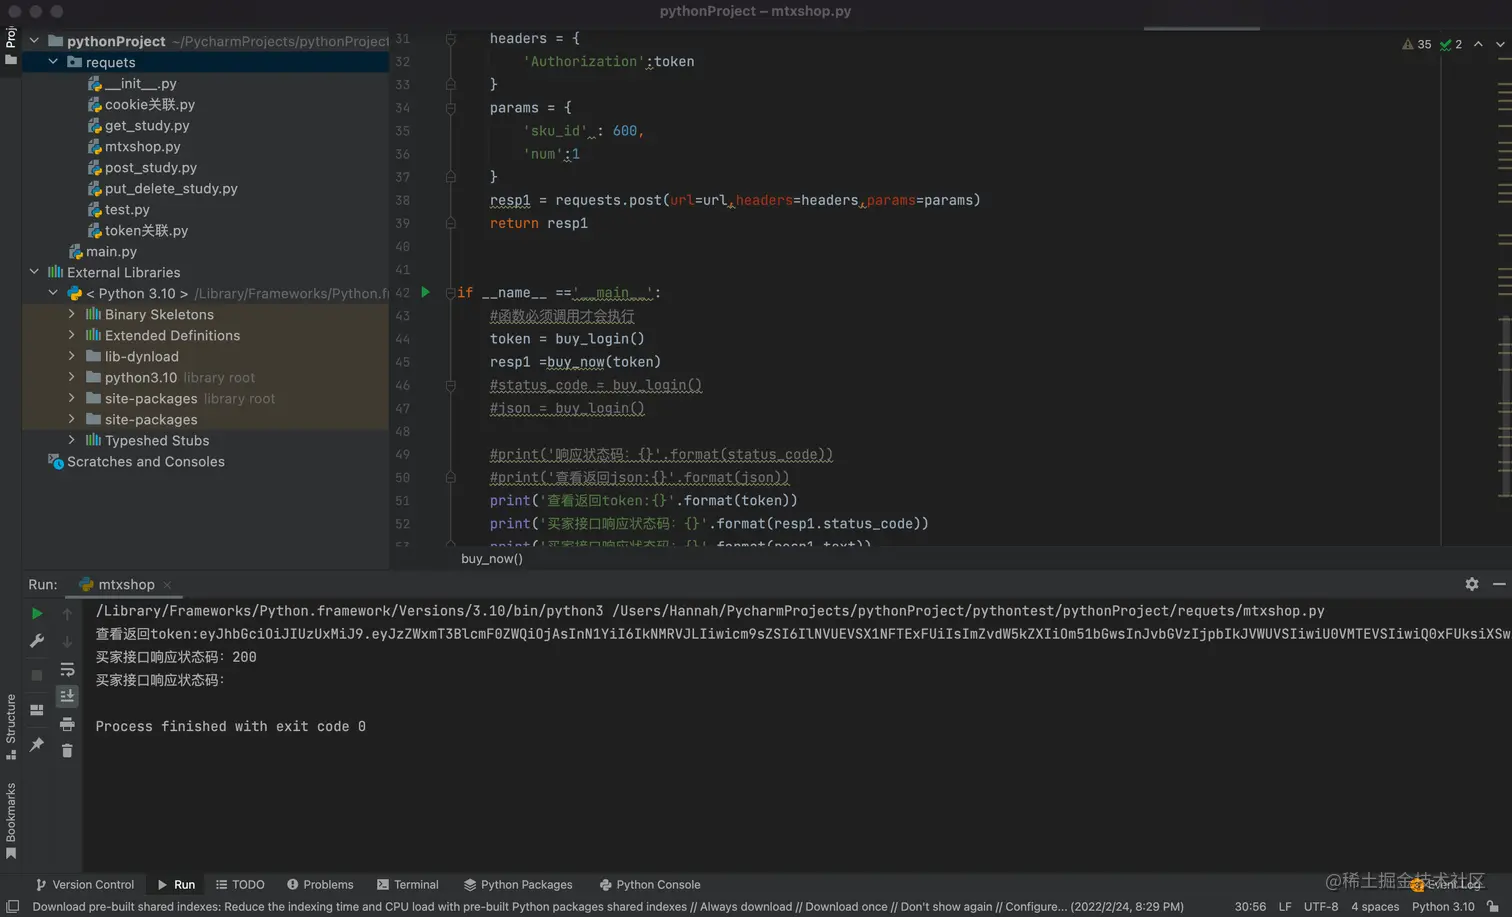Rerun mtxshop with the green play icon
1512x917 pixels.
[37, 613]
